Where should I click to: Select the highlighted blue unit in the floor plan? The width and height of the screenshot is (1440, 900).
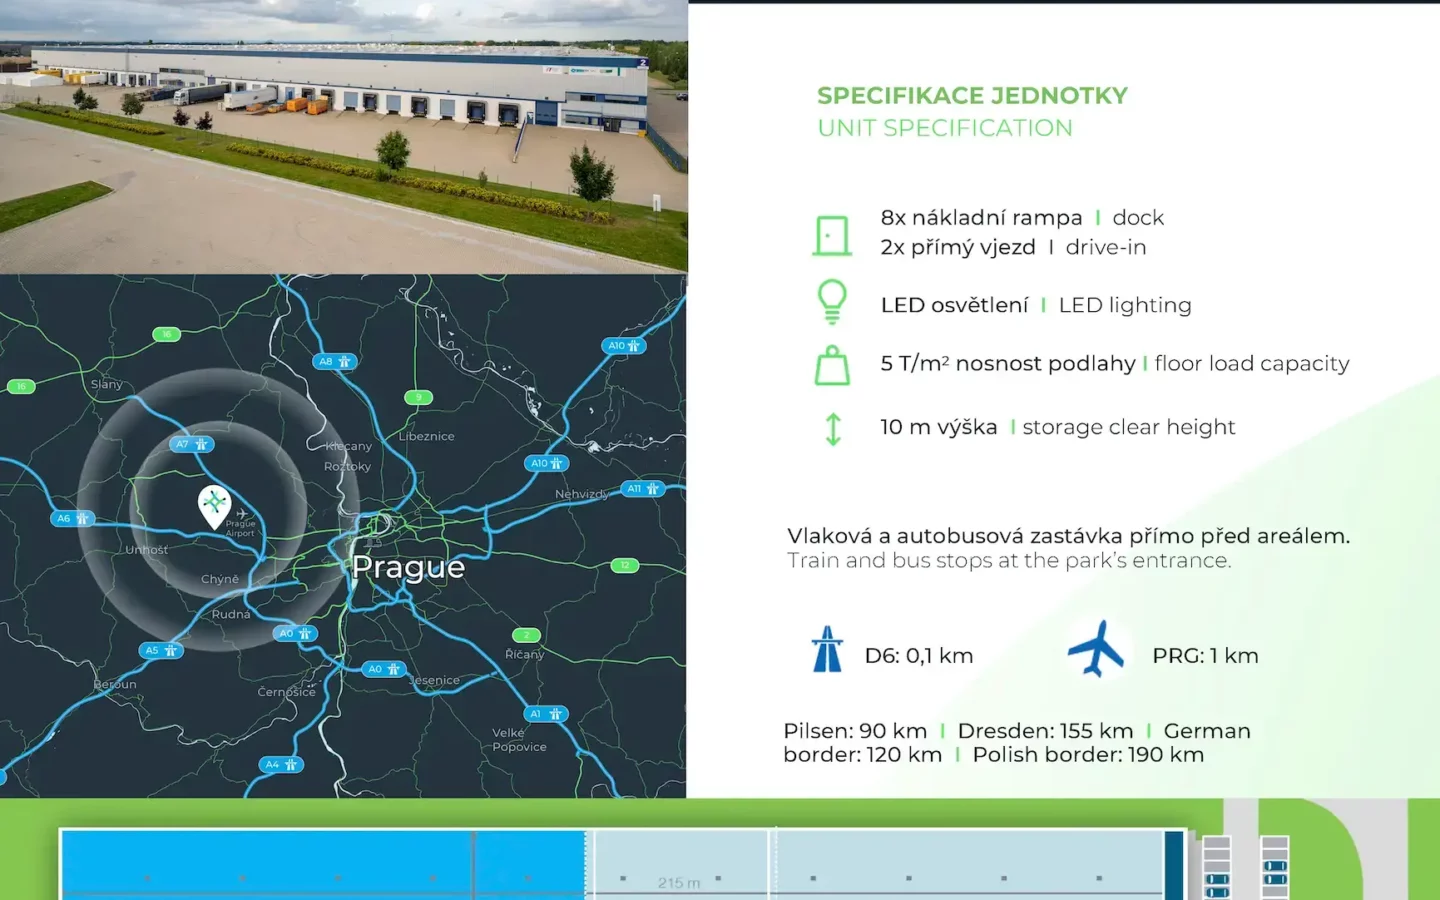(323, 865)
